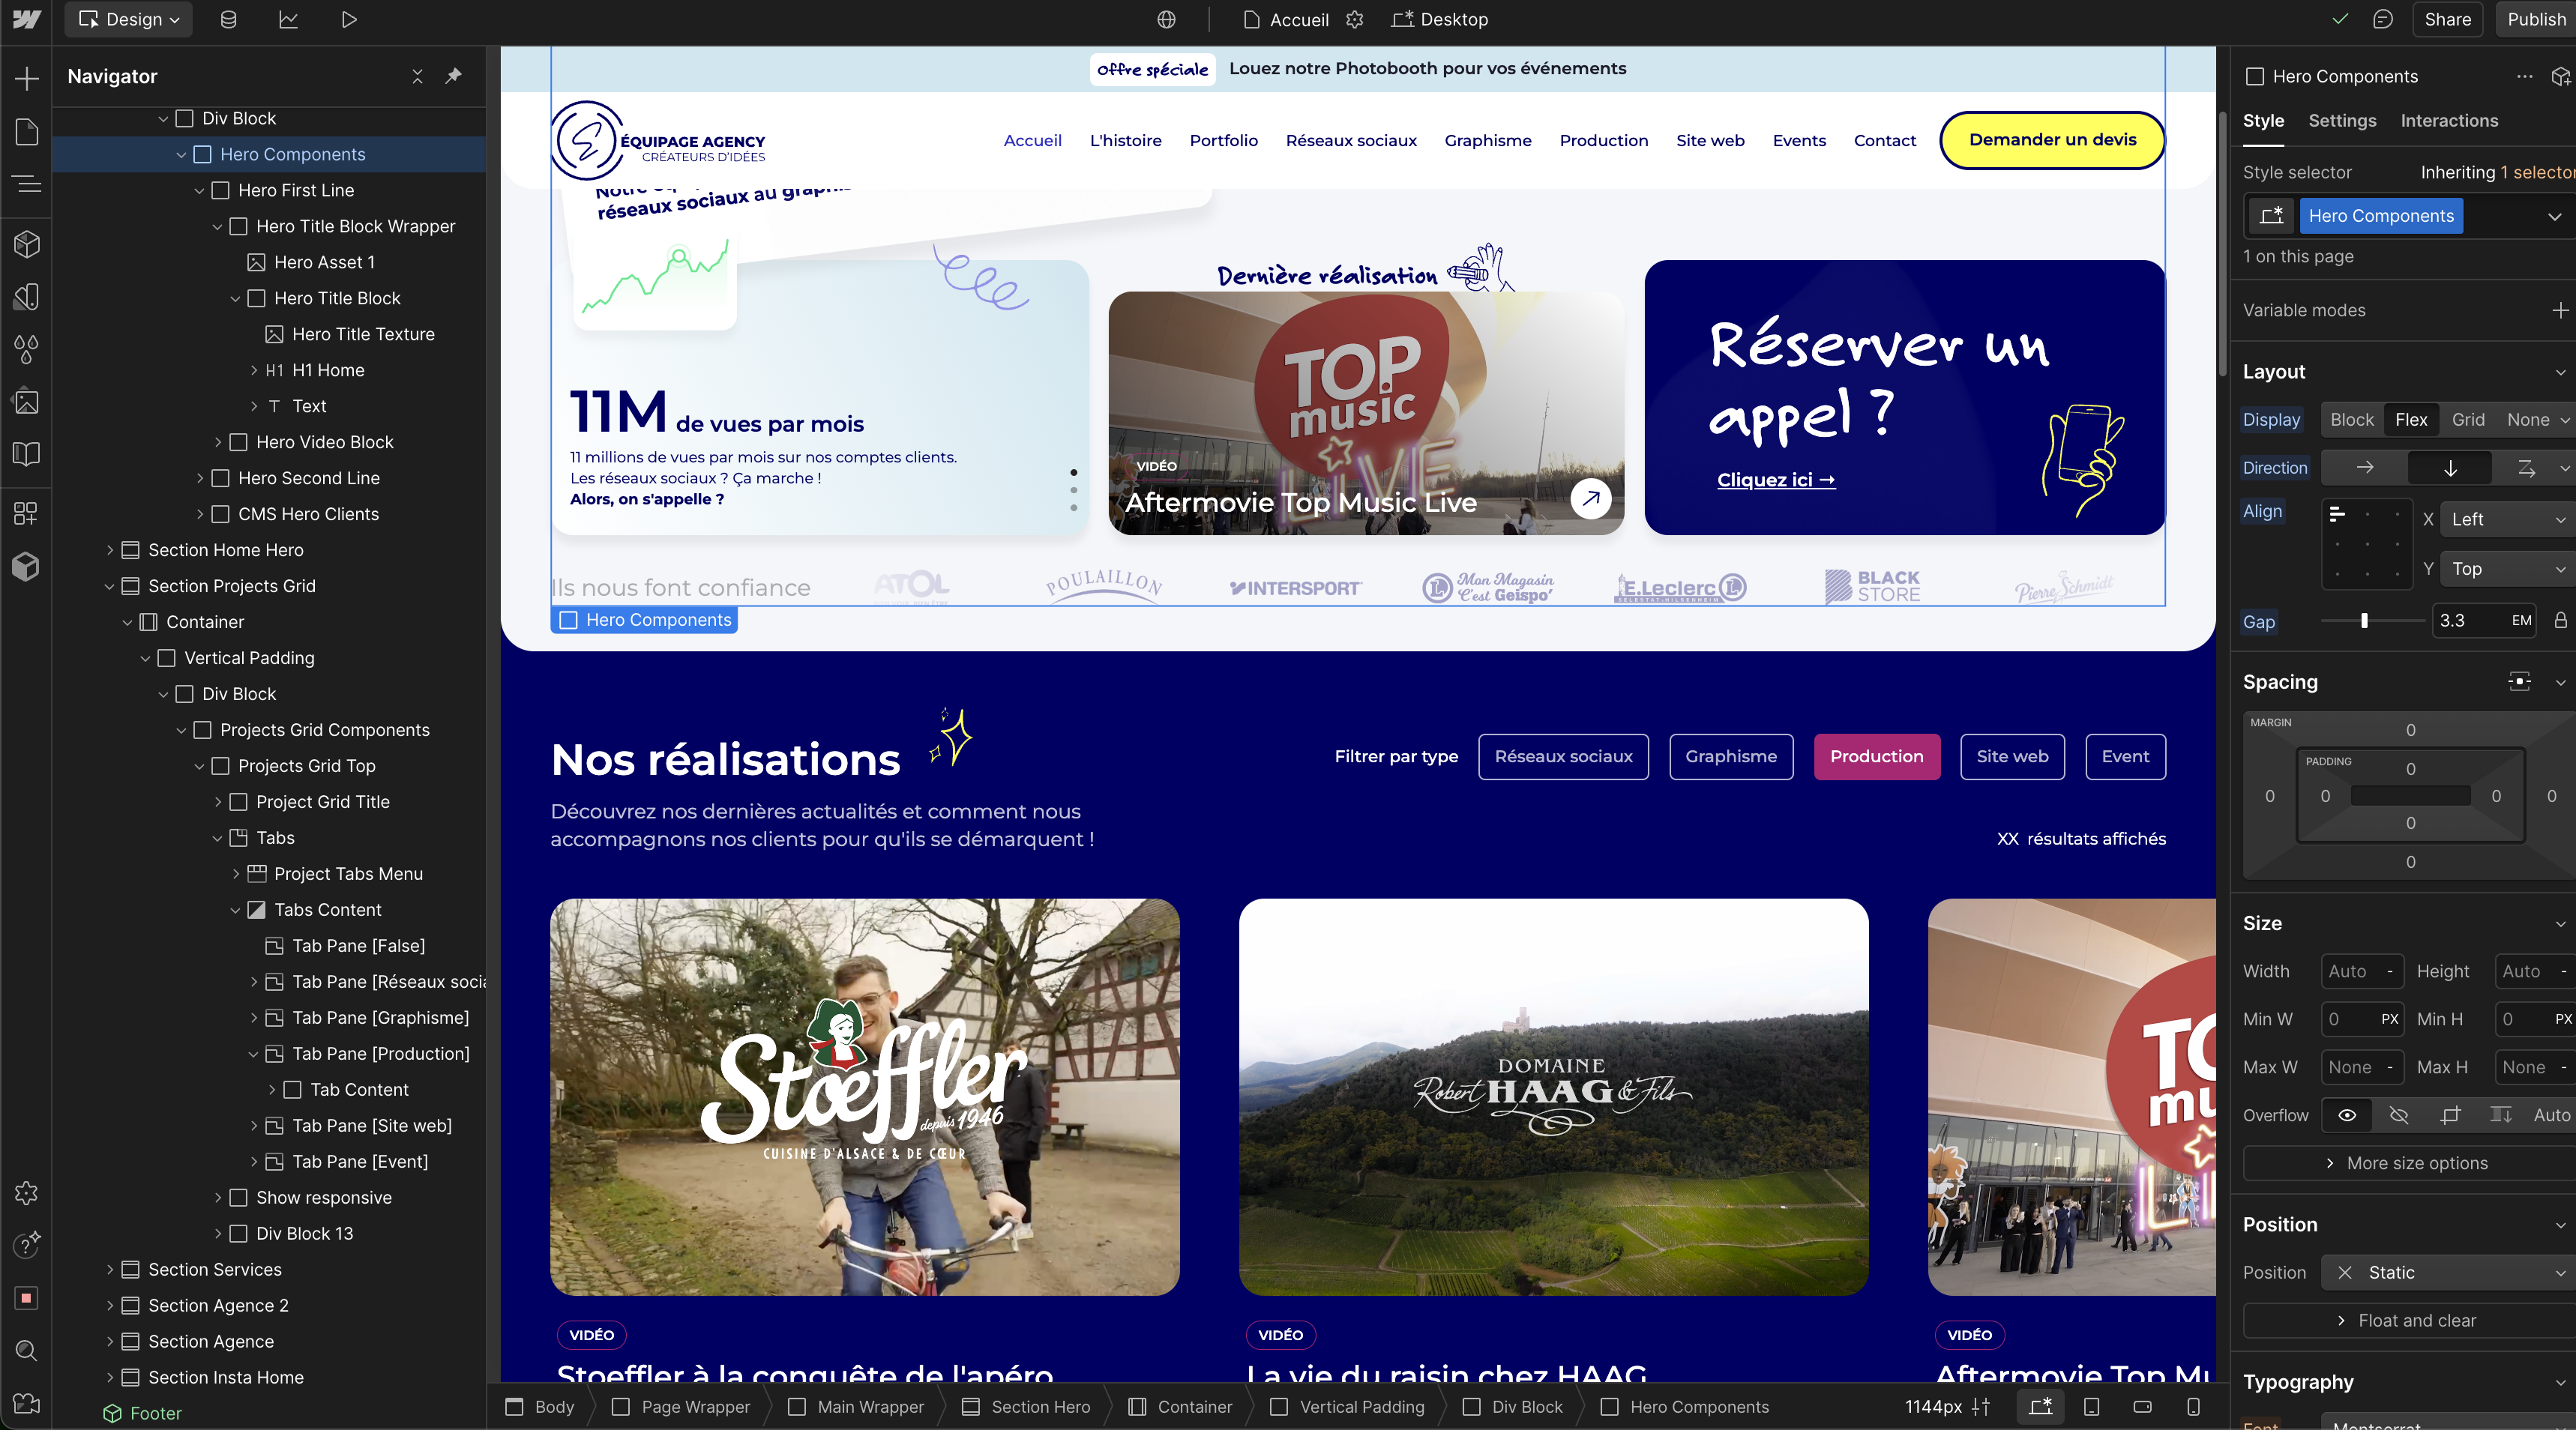Open the localization globe icon

pos(1166,19)
